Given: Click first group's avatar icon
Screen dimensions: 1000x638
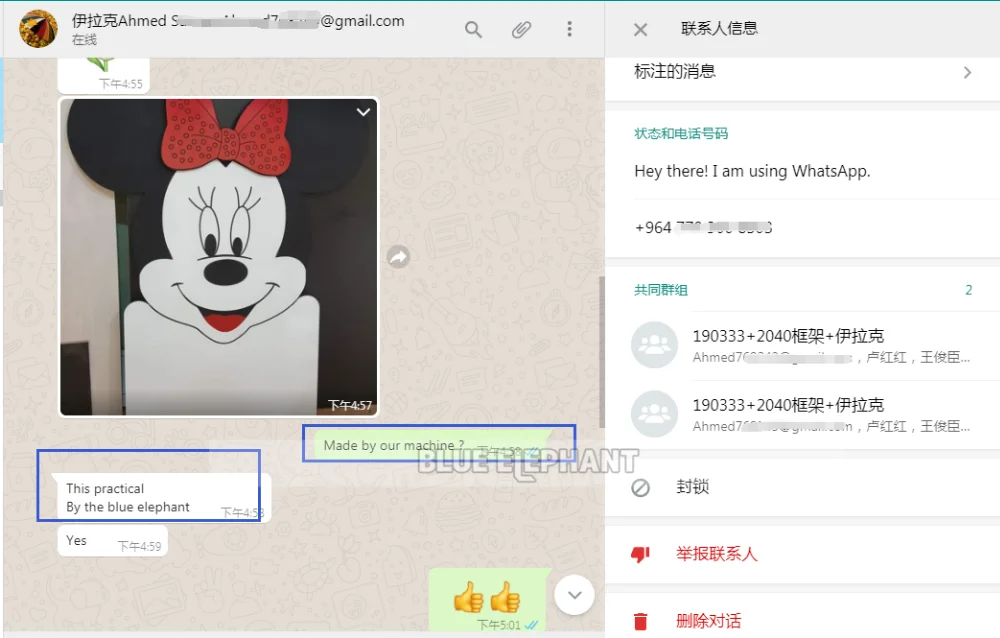Looking at the screenshot, I should 654,345.
